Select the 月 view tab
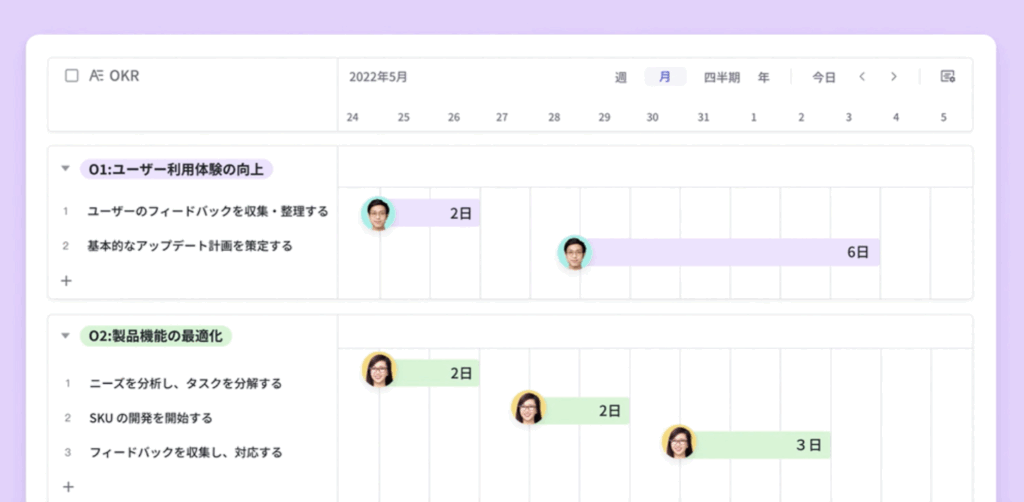This screenshot has height=502, width=1024. [665, 77]
